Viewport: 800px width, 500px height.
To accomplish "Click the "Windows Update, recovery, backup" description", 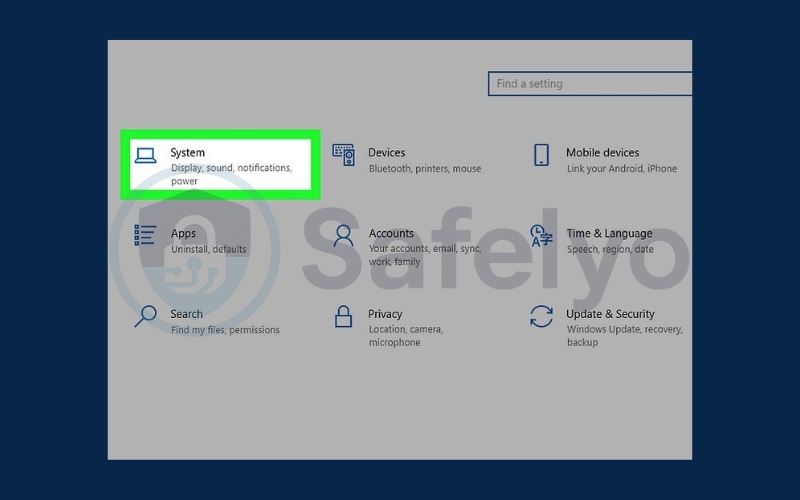I will [624, 336].
